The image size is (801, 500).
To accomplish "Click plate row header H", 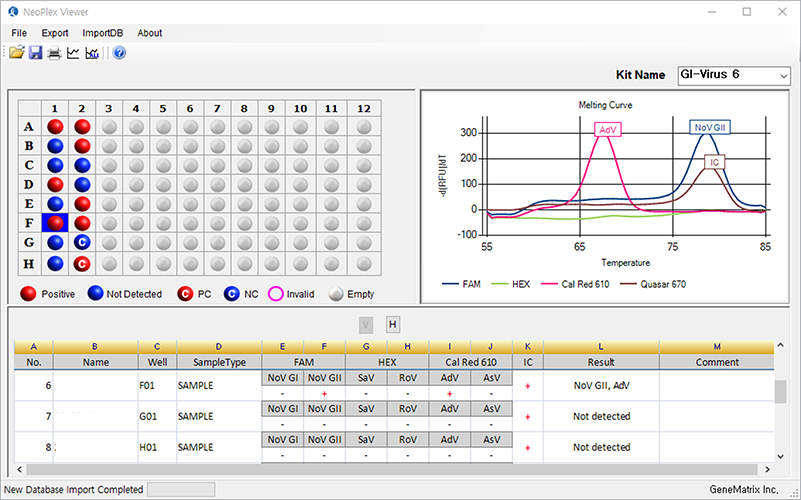I will (29, 264).
